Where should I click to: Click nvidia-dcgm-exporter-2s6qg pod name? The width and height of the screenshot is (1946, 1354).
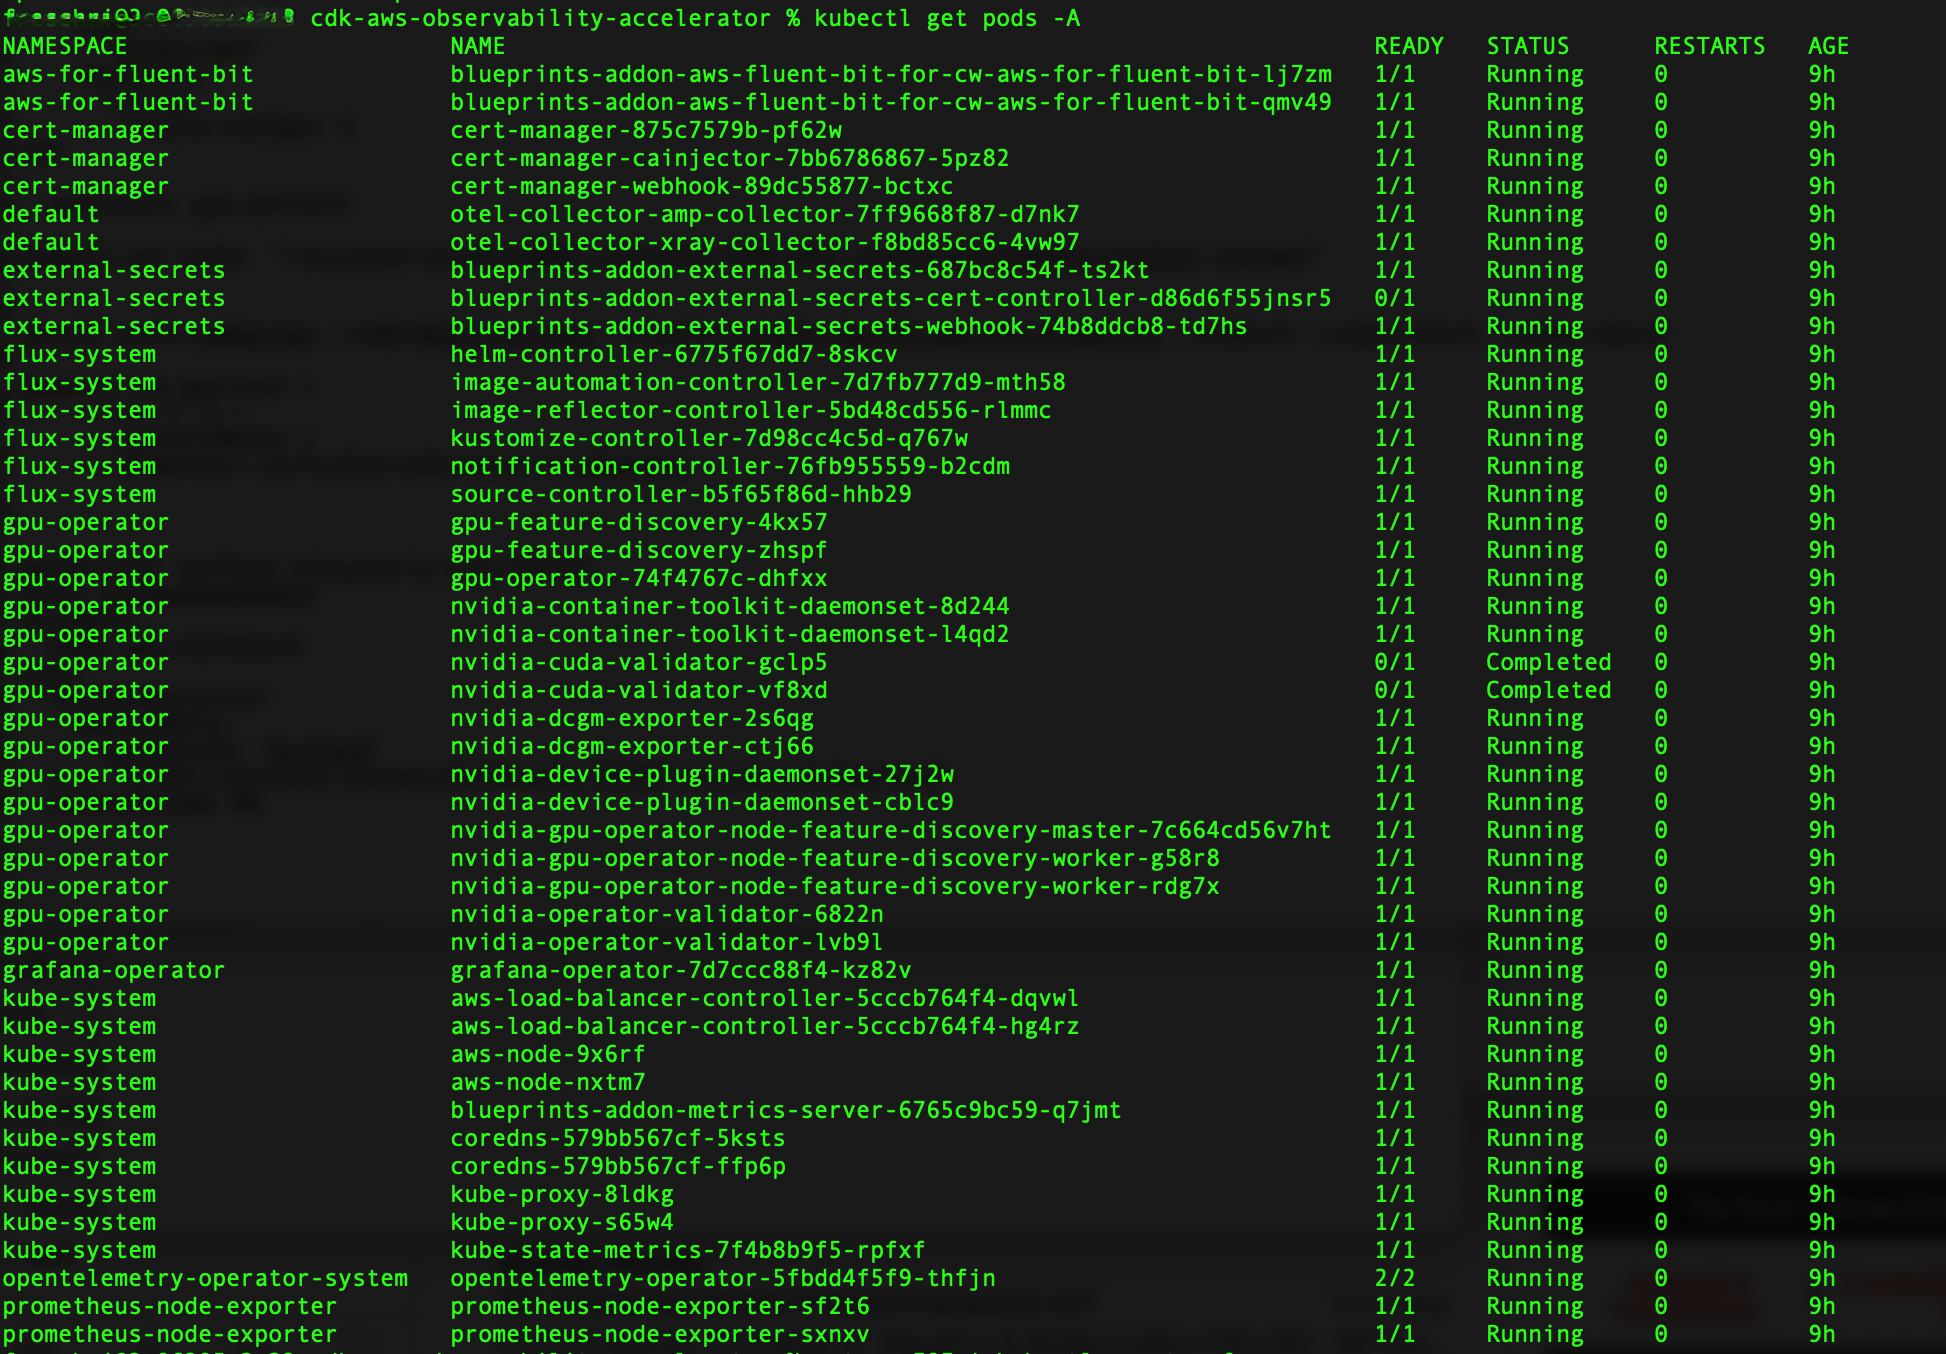pos(632,718)
